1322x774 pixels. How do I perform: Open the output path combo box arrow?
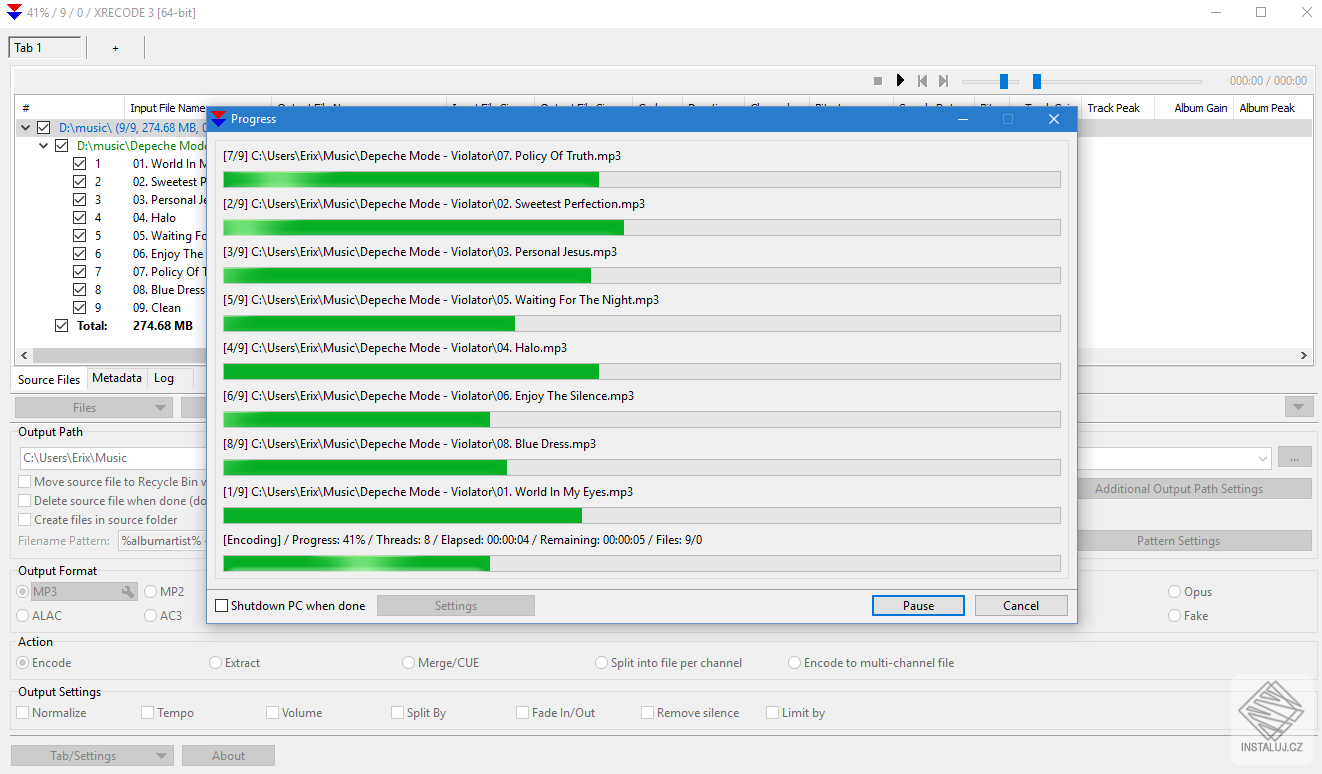click(x=1261, y=458)
